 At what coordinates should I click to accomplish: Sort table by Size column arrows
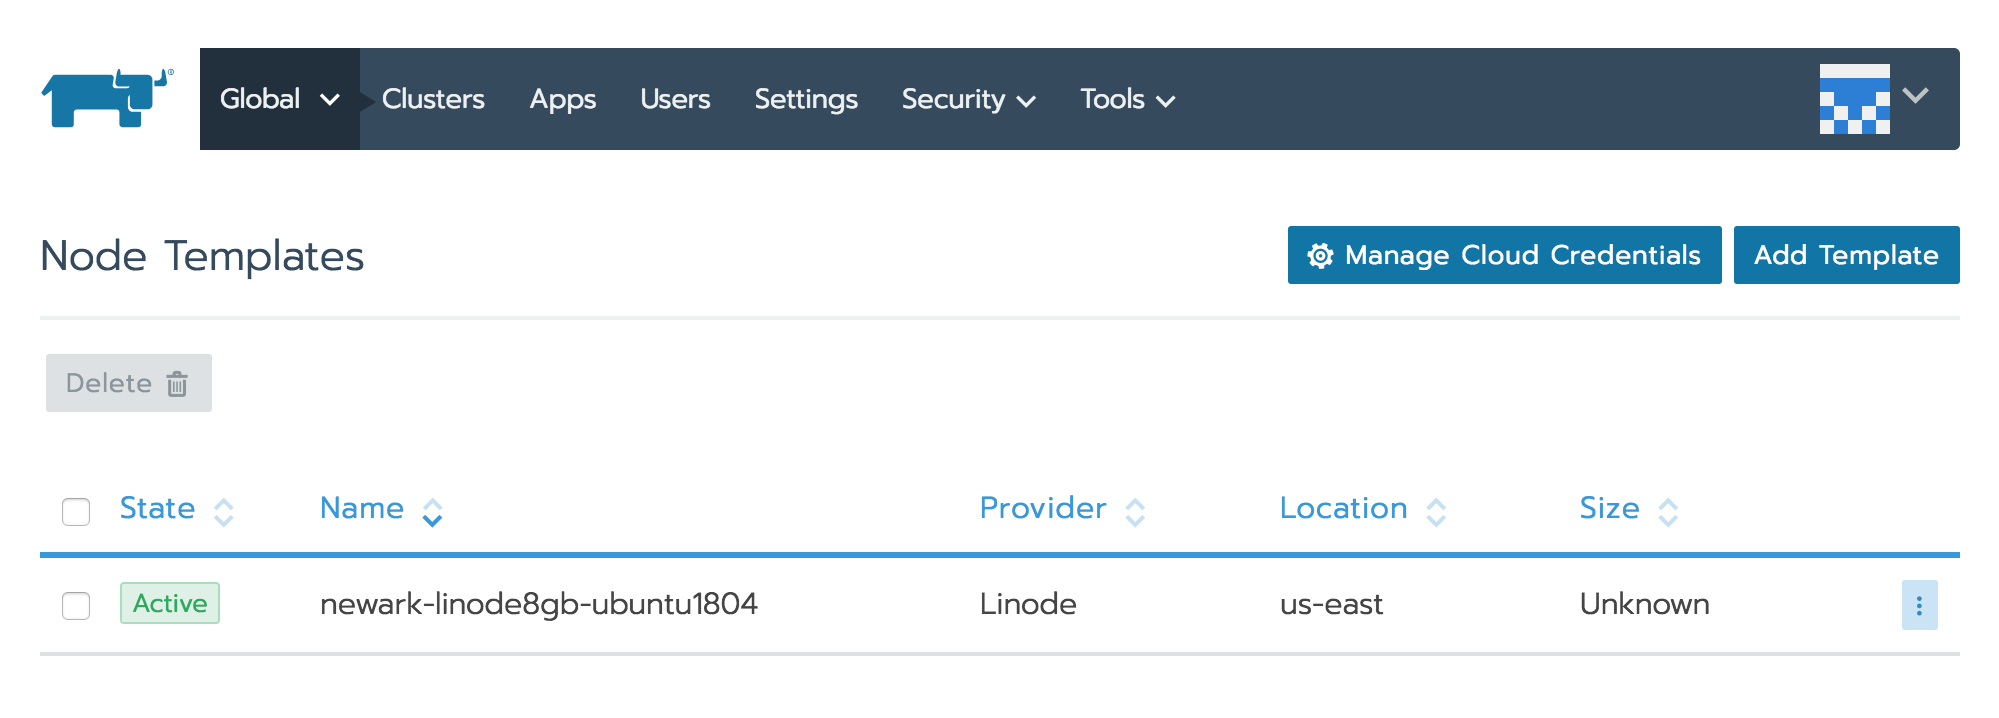(1668, 512)
